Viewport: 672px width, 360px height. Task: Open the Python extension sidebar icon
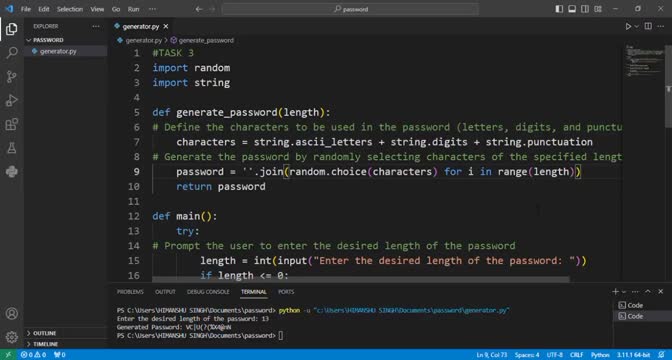coord(12,172)
